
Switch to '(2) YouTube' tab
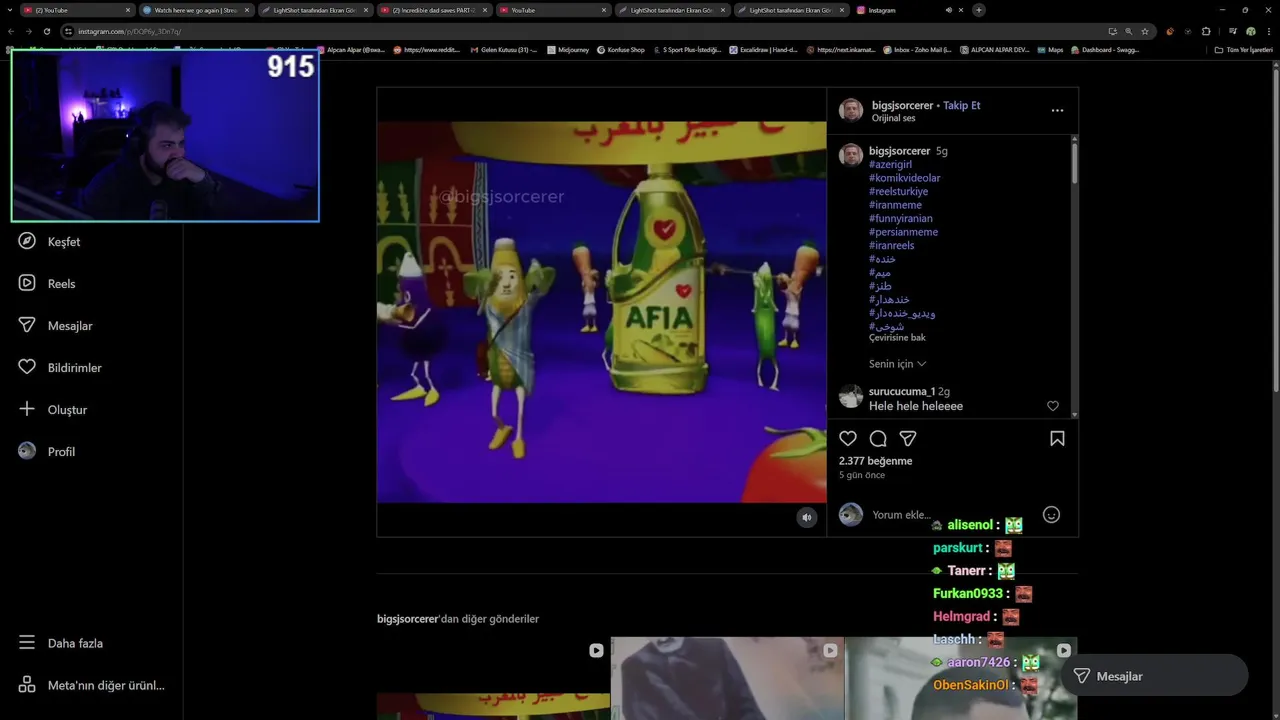pos(78,10)
